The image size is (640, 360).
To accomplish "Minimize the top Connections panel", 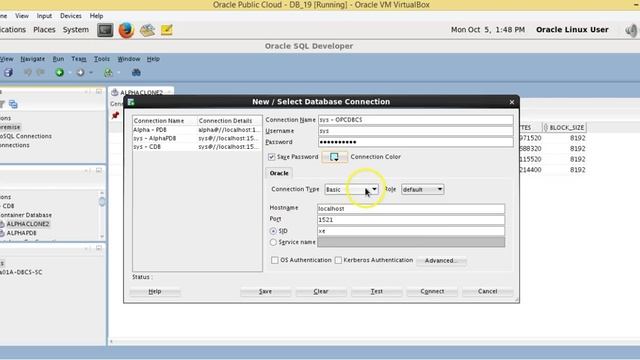I will 99,91.
